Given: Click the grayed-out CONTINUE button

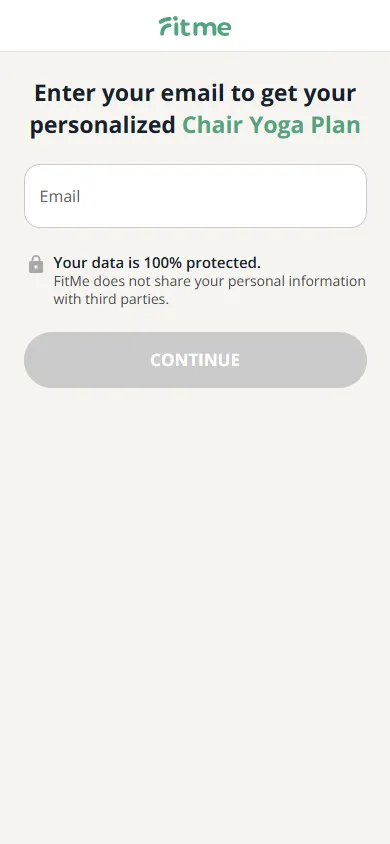Looking at the screenshot, I should coord(195,360).
